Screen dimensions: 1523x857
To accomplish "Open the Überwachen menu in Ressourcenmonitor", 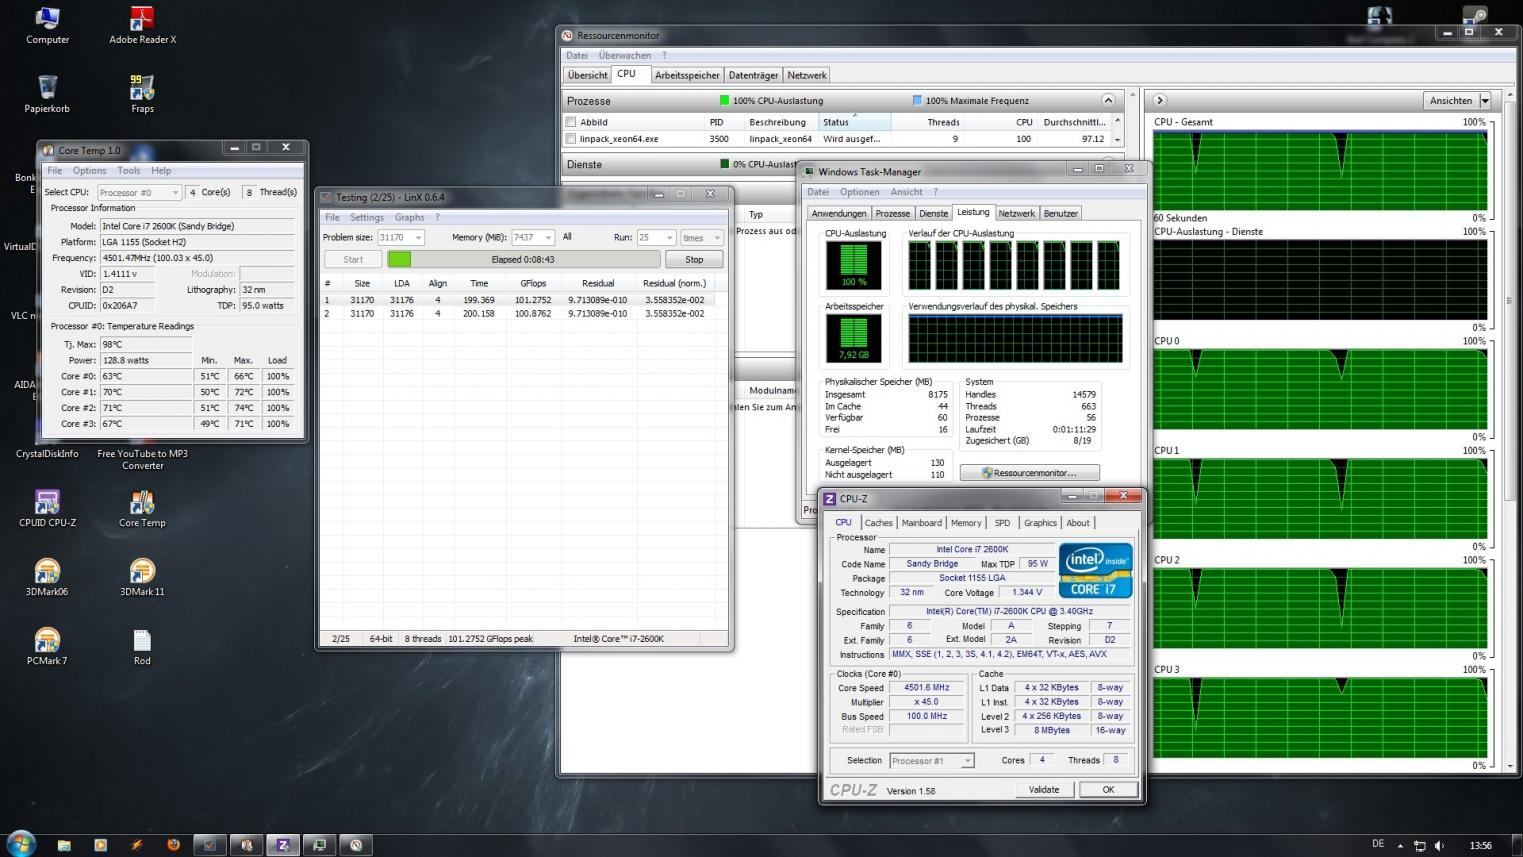I will (625, 55).
